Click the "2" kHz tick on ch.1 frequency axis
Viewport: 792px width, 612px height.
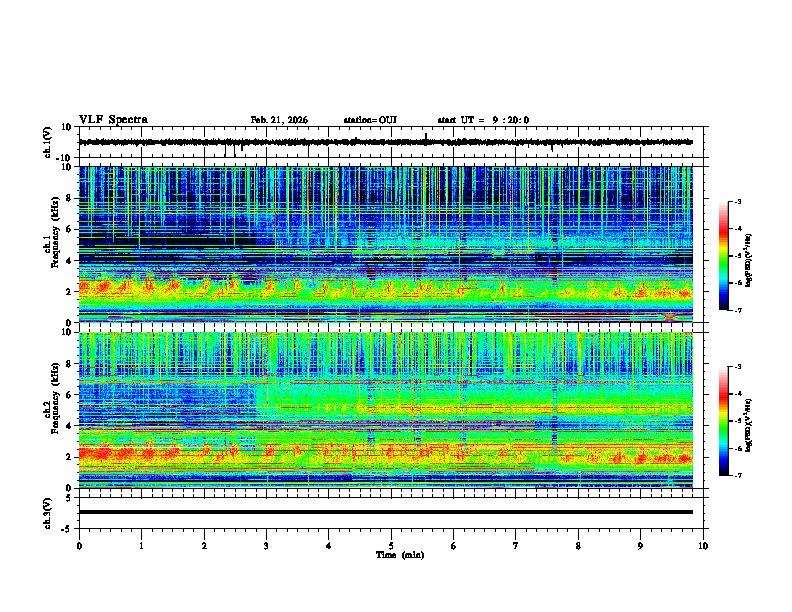(70, 291)
